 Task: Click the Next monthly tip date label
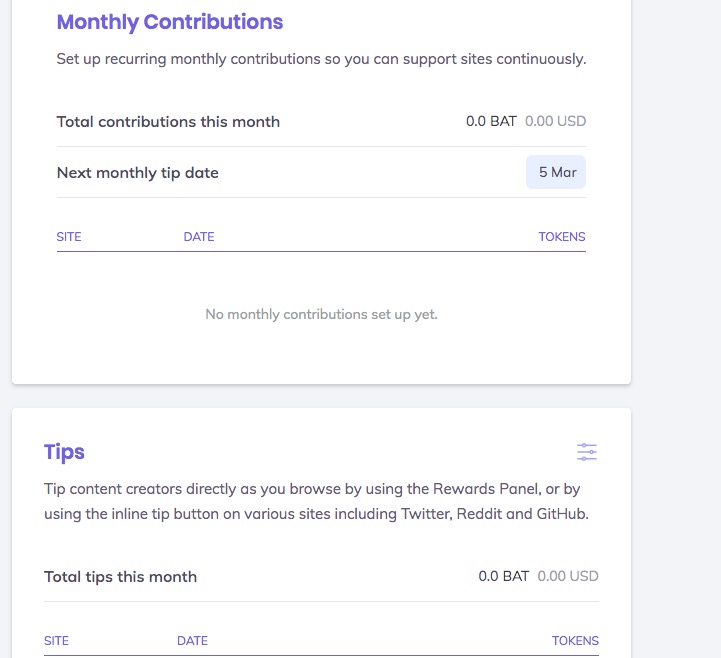point(138,172)
